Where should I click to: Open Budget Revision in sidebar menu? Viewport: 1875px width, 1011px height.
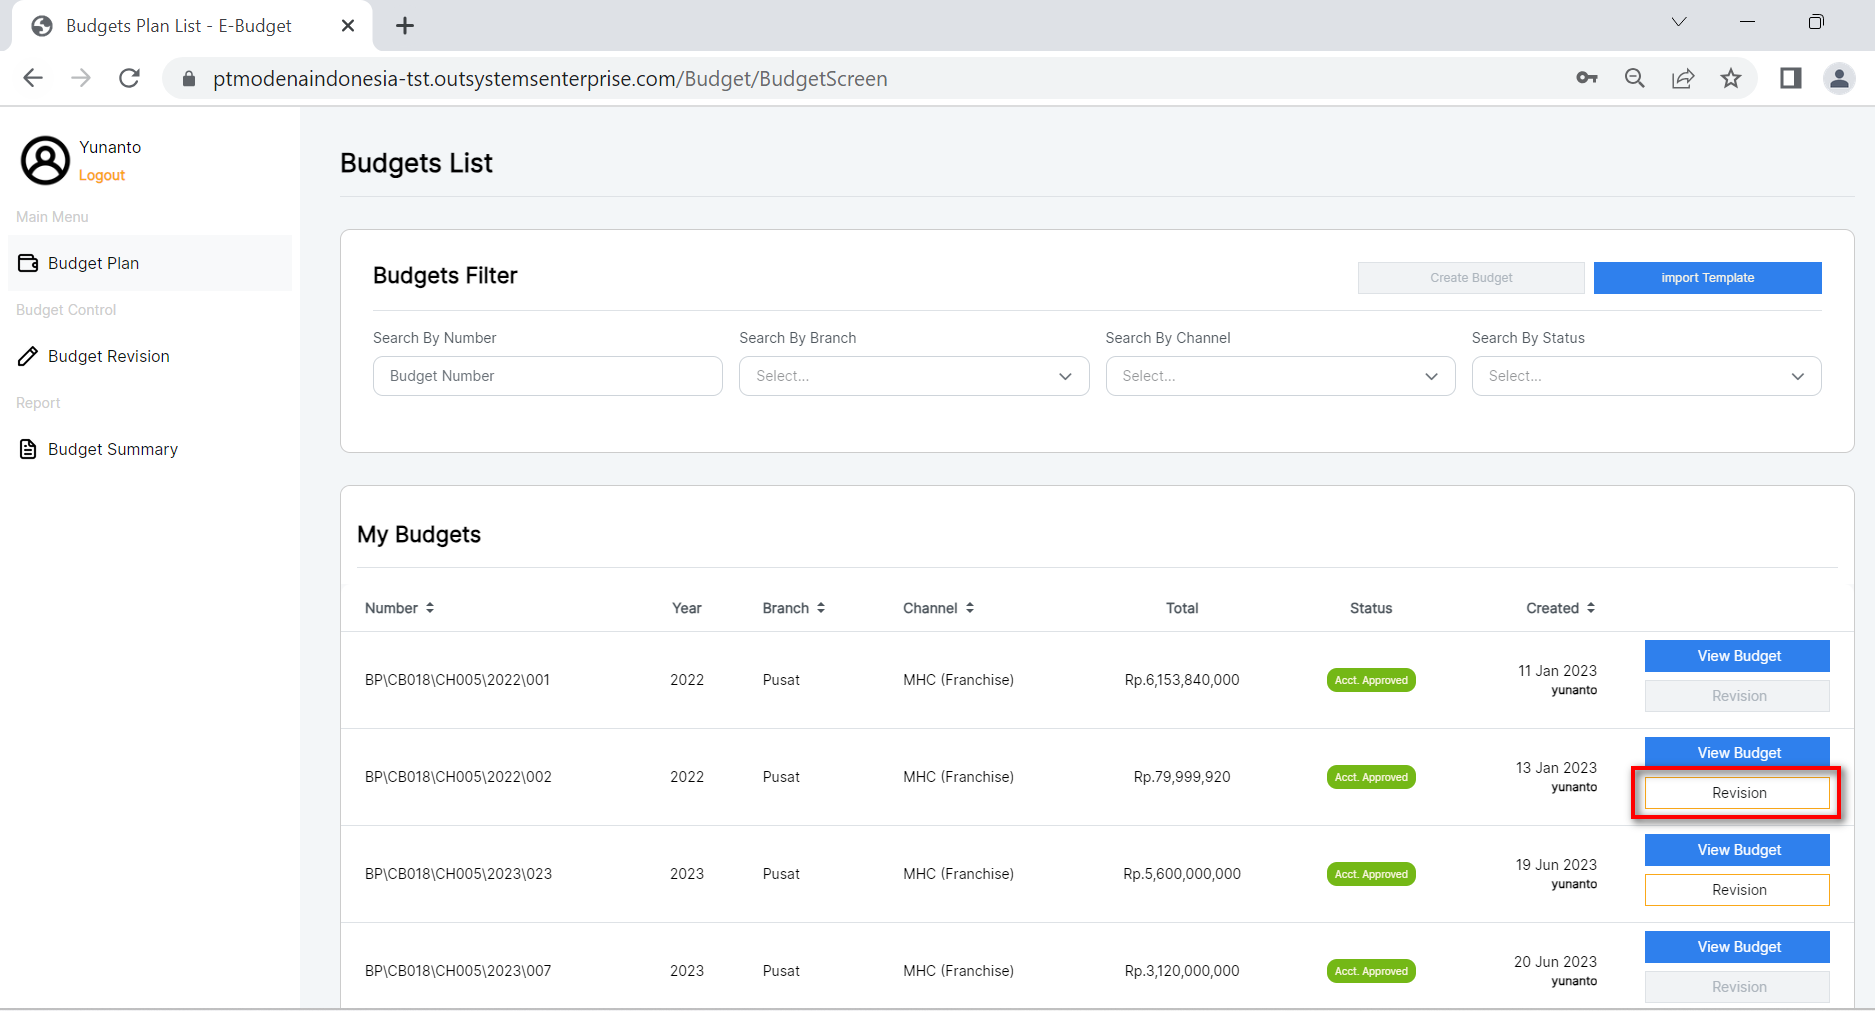click(x=108, y=356)
